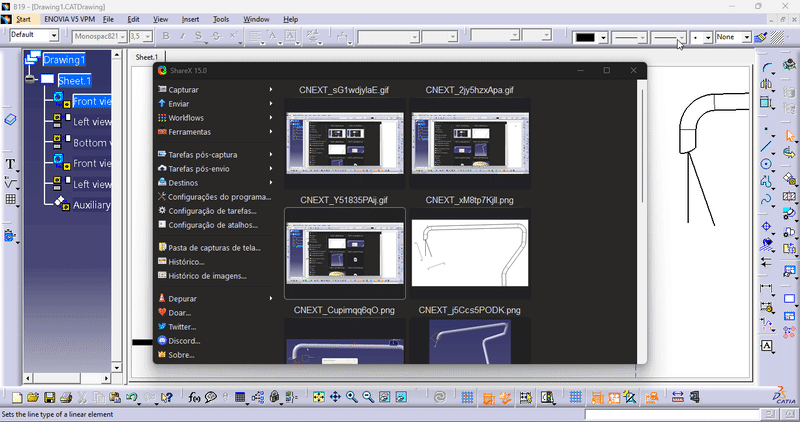Select the Spline tool in the right toolbar
This screenshot has width=800, height=422.
766,199
